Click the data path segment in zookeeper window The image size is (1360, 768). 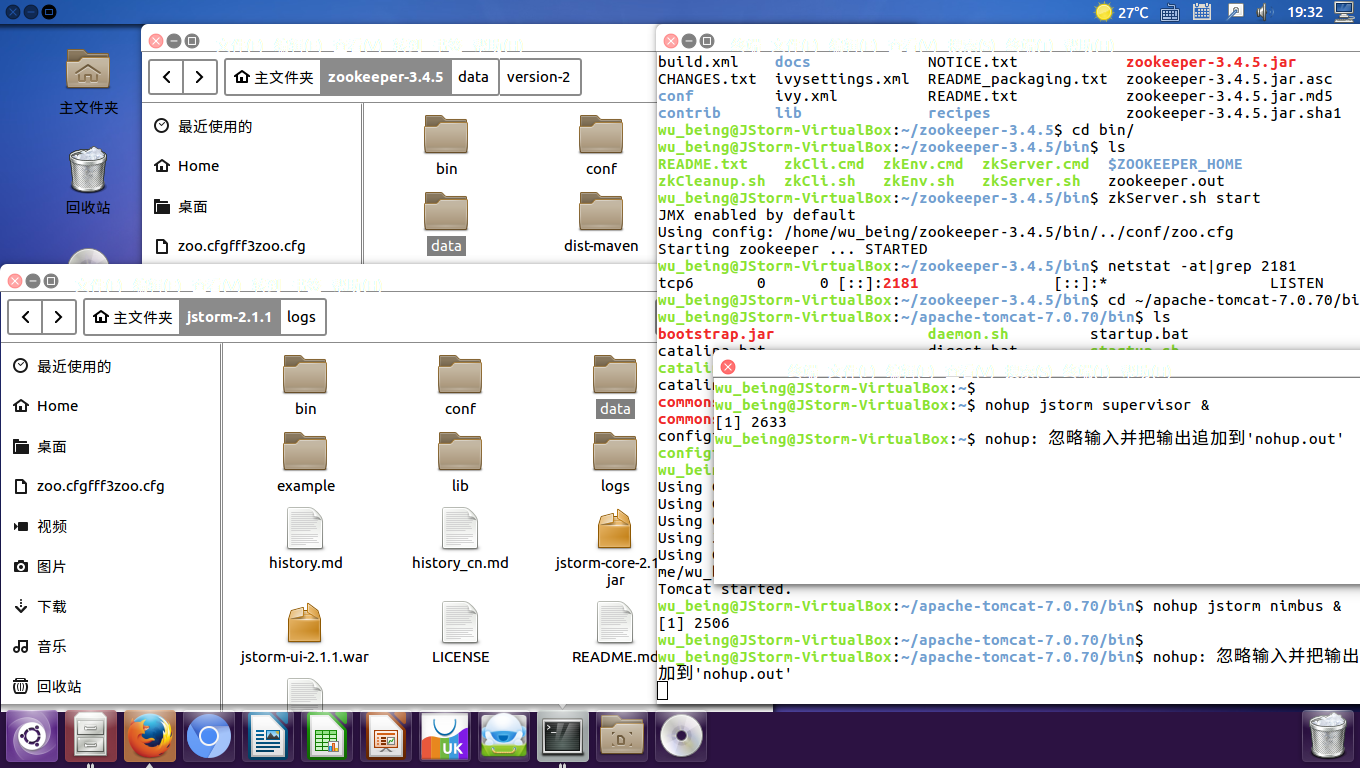474,77
